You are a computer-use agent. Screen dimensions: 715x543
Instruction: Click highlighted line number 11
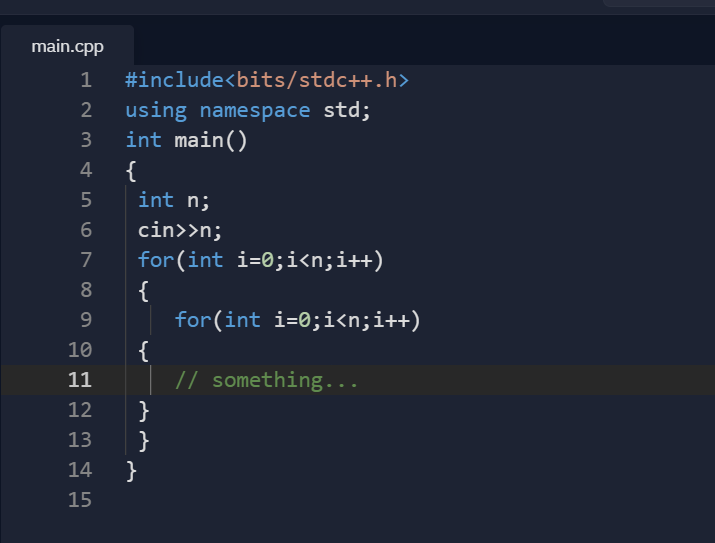coord(79,380)
